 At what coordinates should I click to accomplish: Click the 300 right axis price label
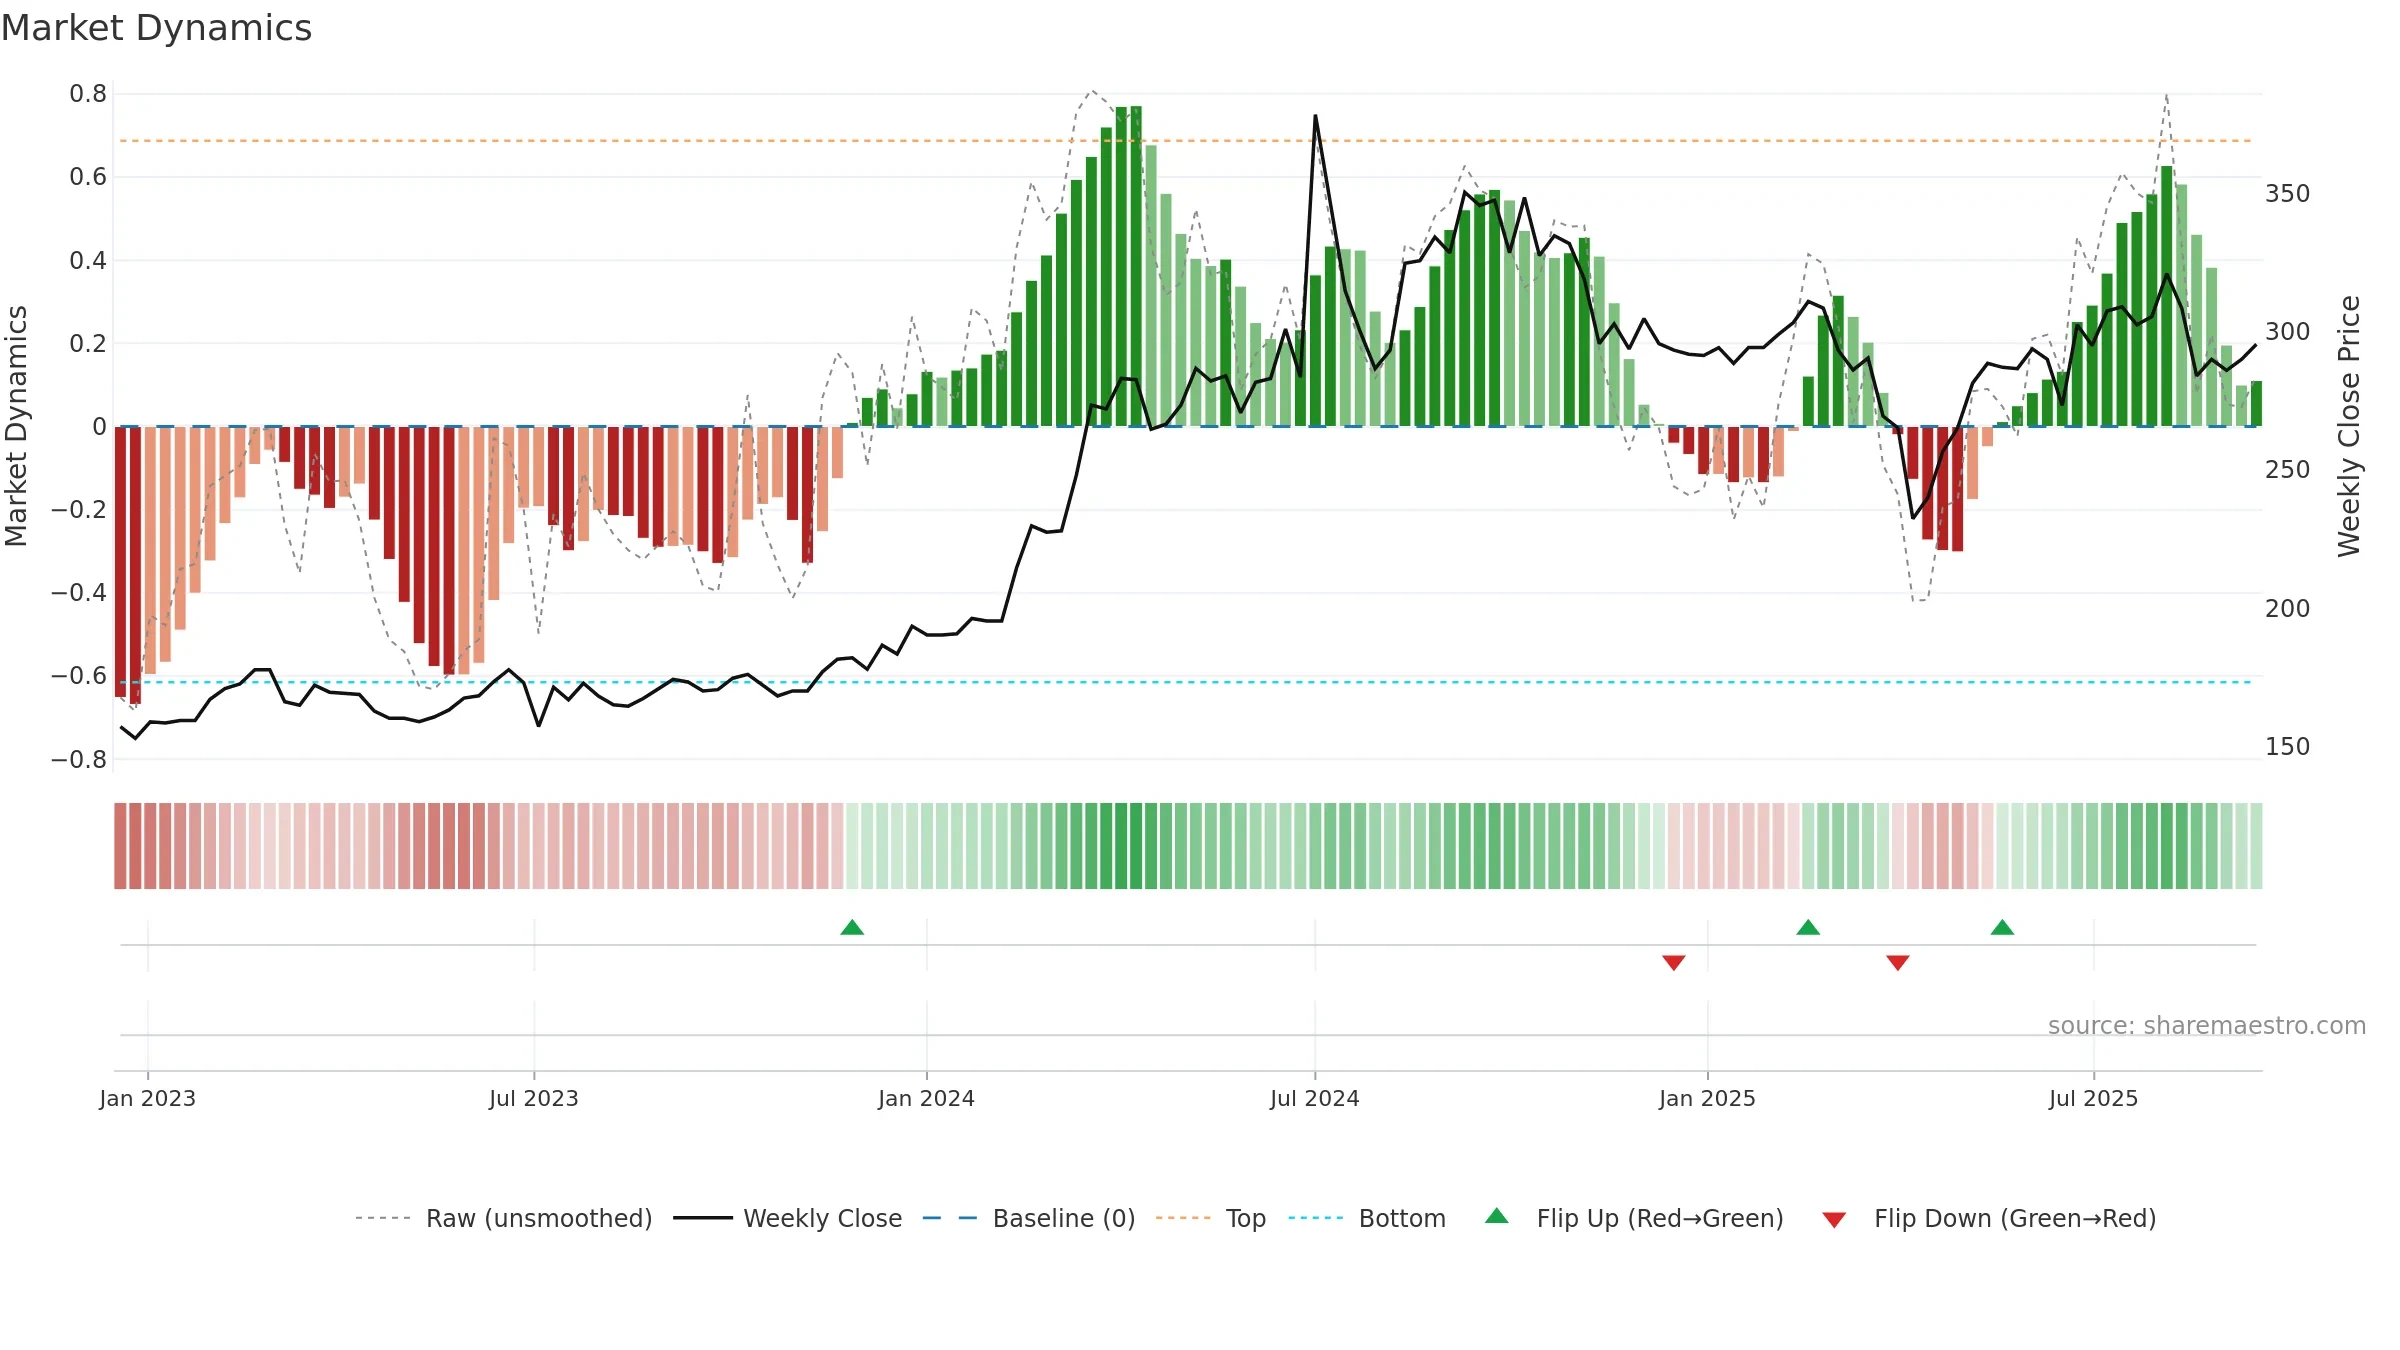[x=2288, y=332]
